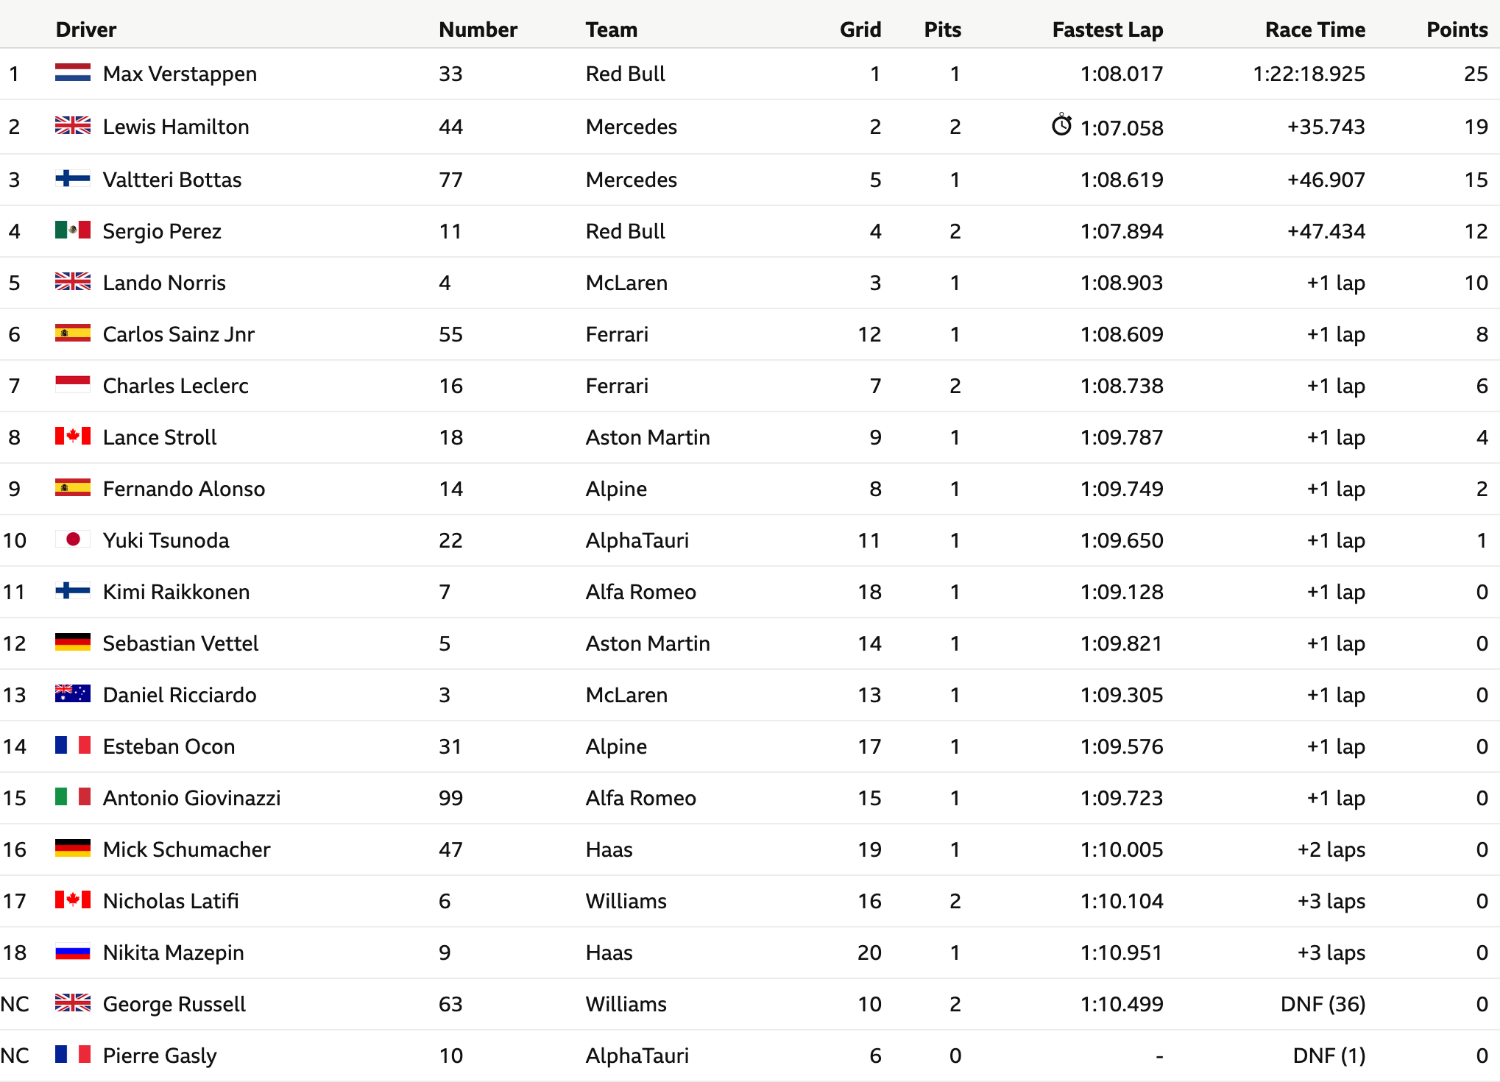Viewport: 1500px width, 1082px height.
Task: Click the Fastest Lap column header
Action: tap(1107, 29)
